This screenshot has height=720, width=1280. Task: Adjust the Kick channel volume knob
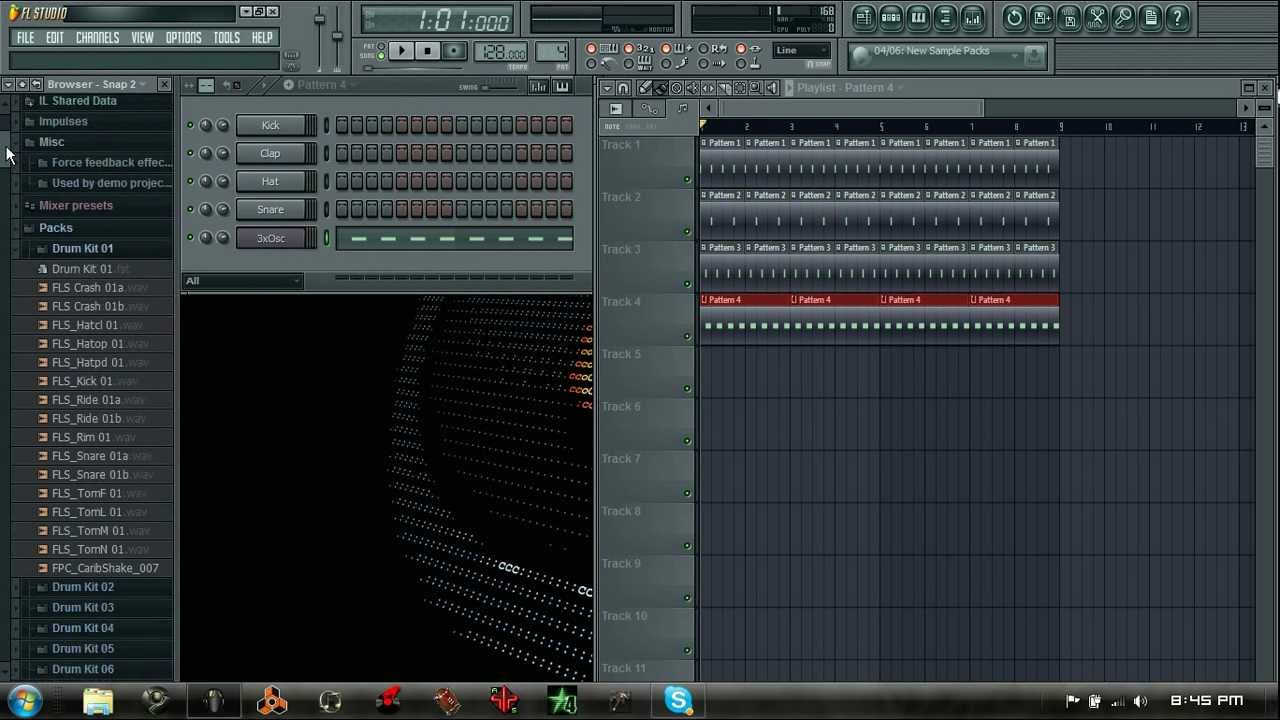click(x=221, y=126)
